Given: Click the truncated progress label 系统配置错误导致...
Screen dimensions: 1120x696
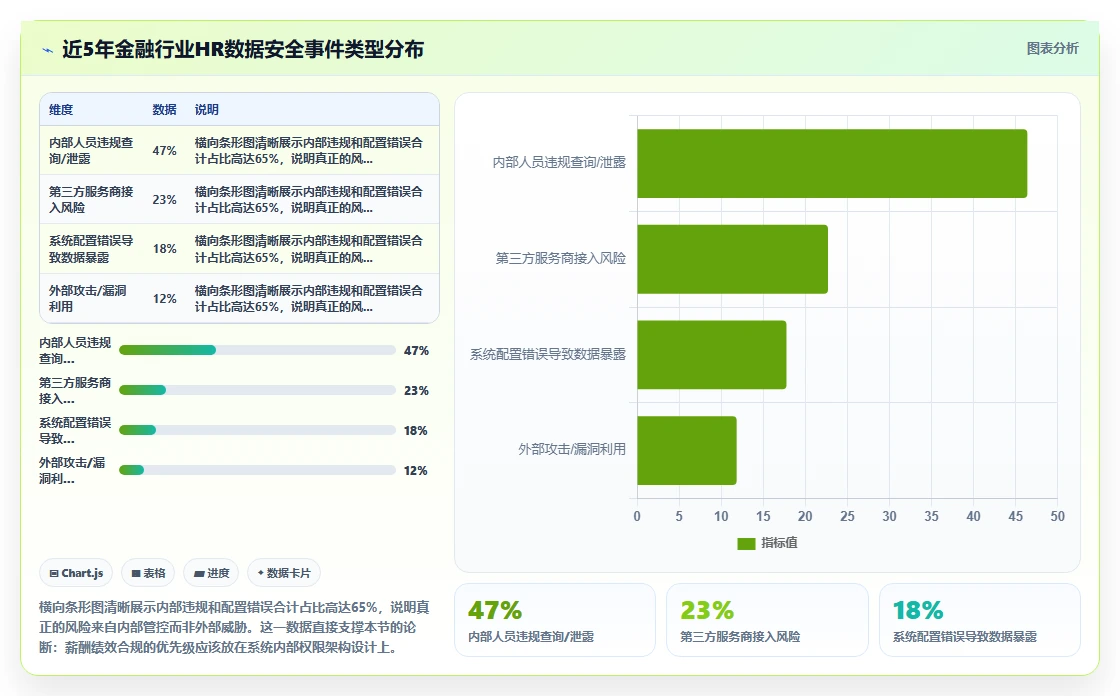Looking at the screenshot, I should coord(75,430).
